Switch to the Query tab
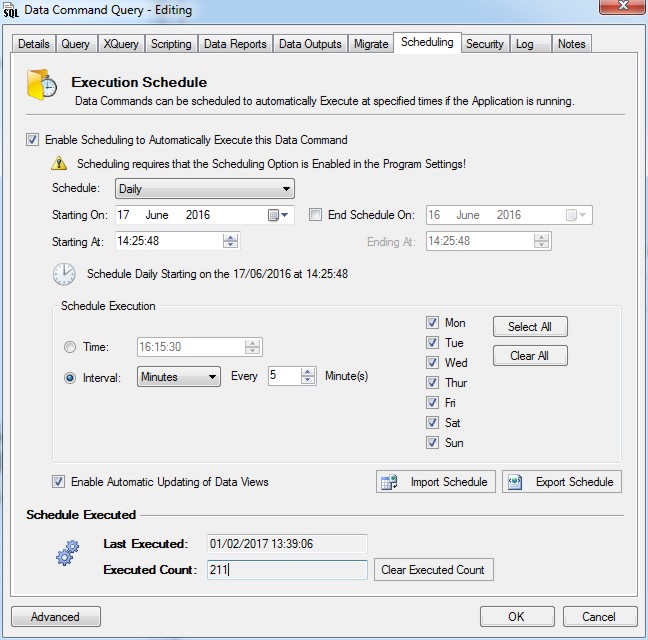Viewport: 648px width, 640px height. 76,44
